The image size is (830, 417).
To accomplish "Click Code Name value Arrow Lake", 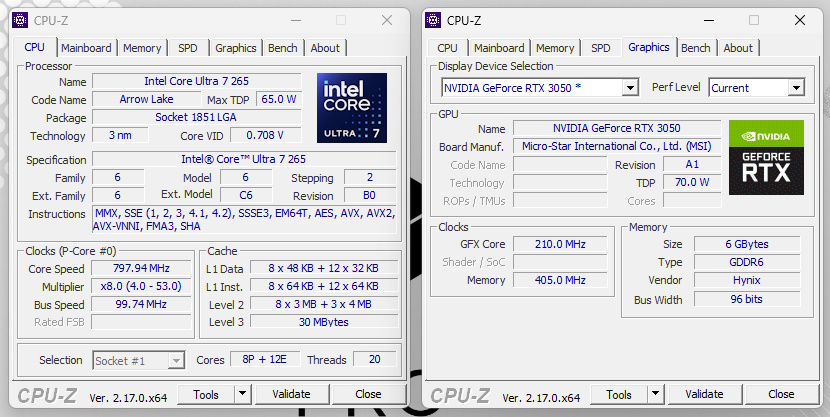I will point(146,99).
